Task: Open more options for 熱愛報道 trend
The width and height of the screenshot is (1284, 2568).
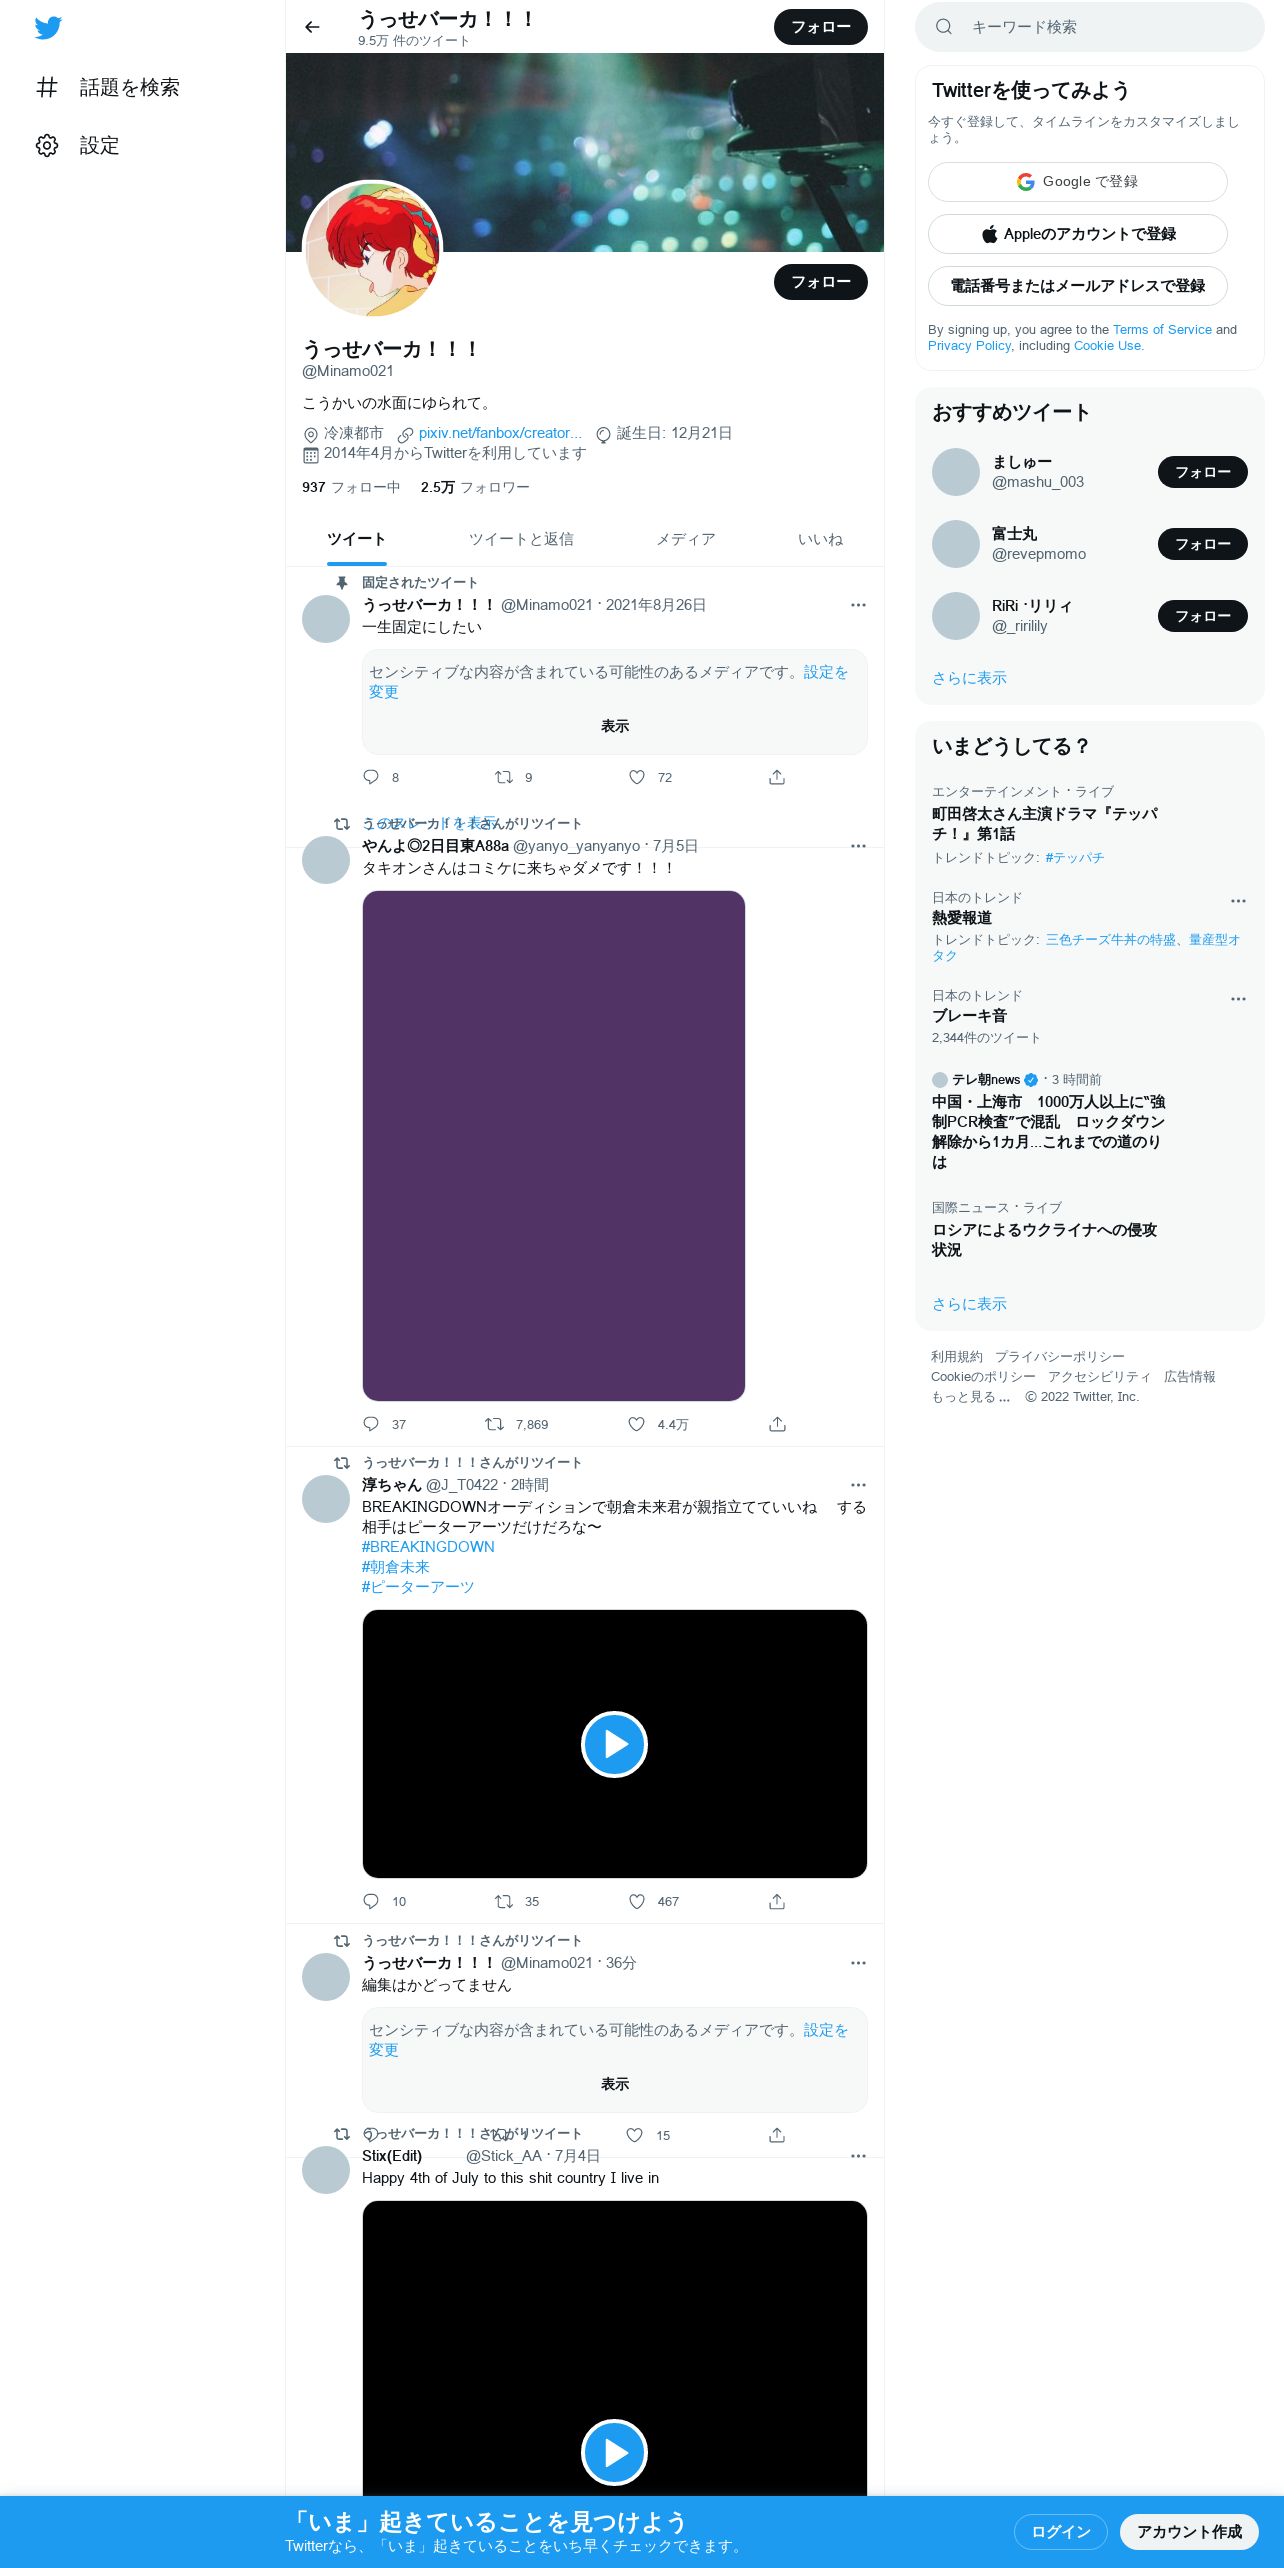Action: [1238, 901]
